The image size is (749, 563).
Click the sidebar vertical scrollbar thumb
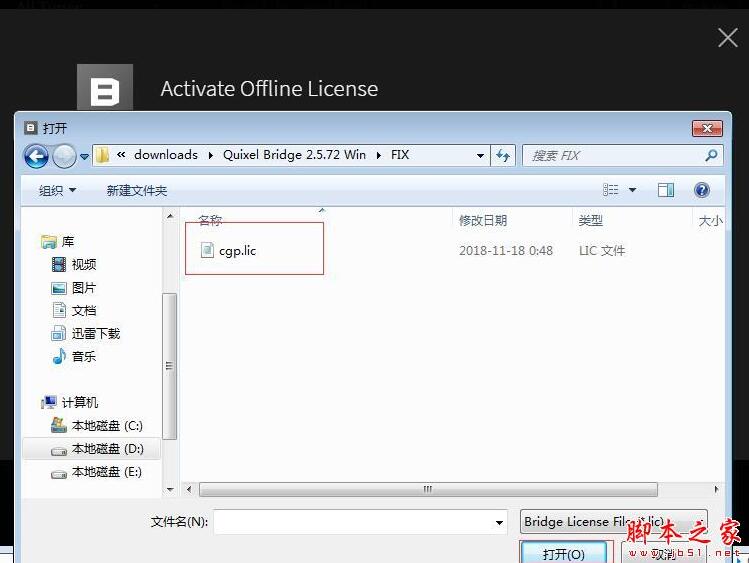pos(170,366)
